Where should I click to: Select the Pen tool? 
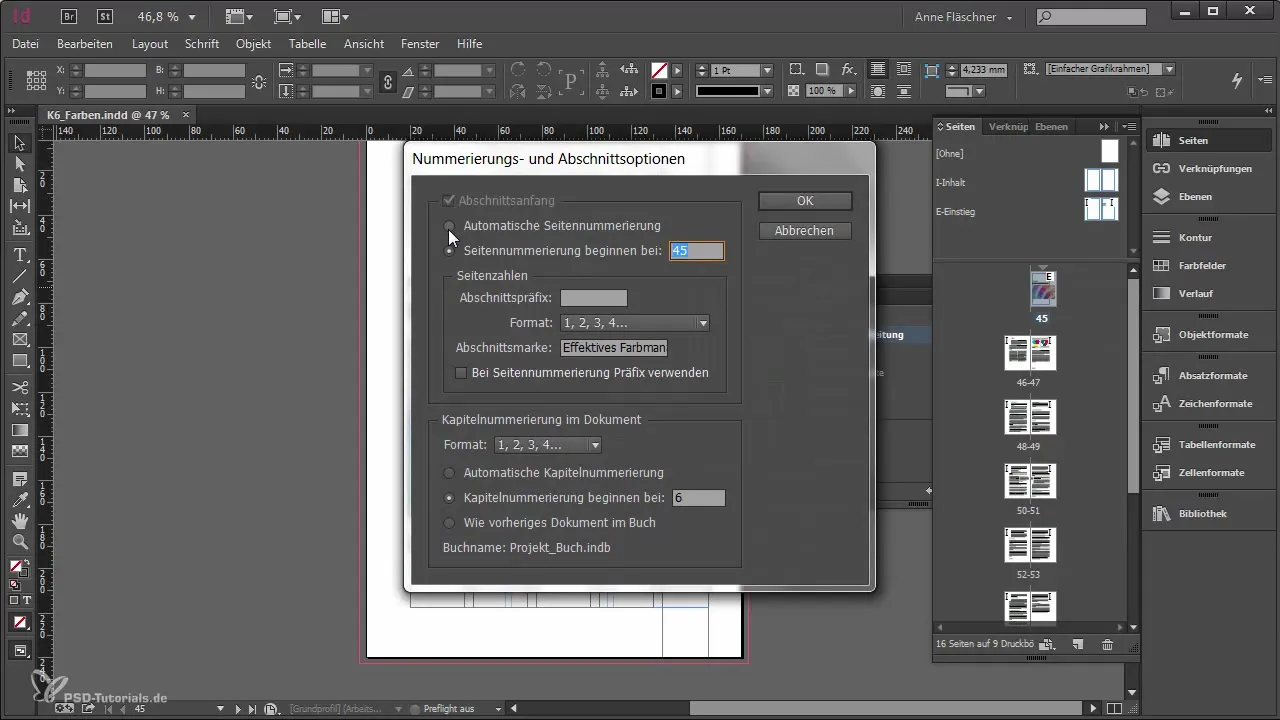click(x=19, y=298)
